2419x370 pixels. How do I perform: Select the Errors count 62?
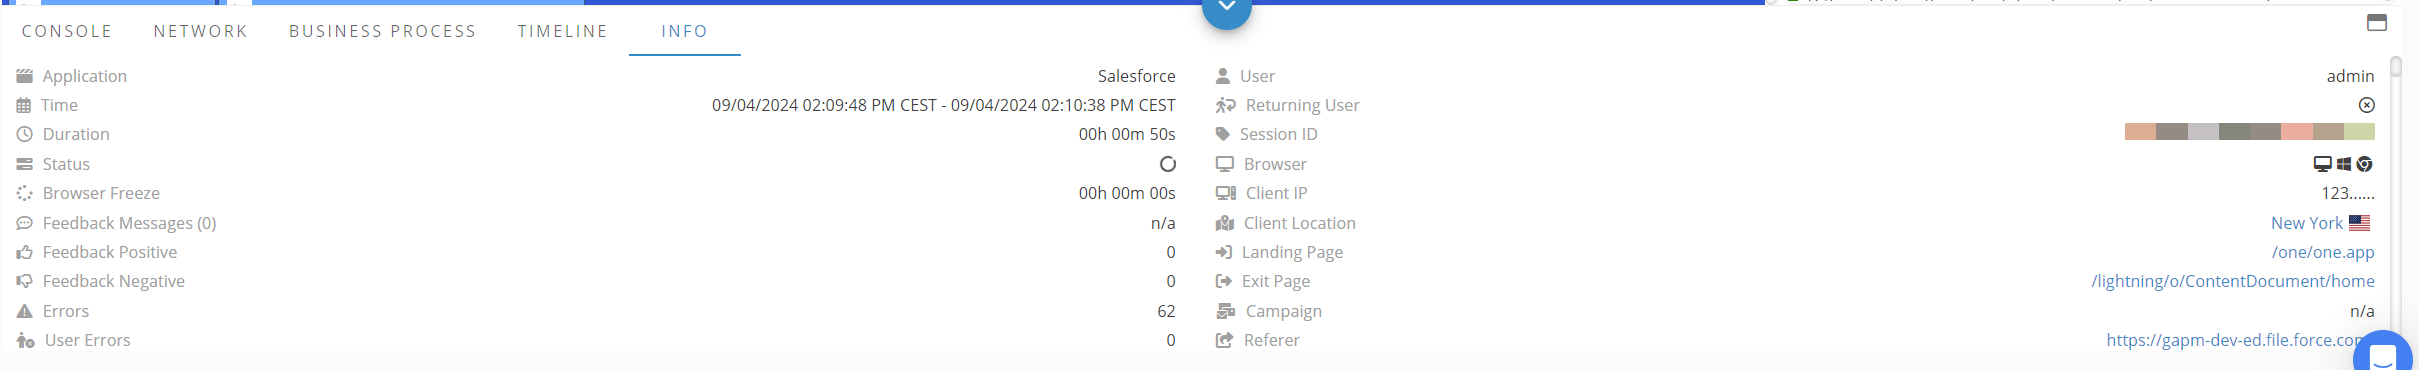pos(1166,311)
